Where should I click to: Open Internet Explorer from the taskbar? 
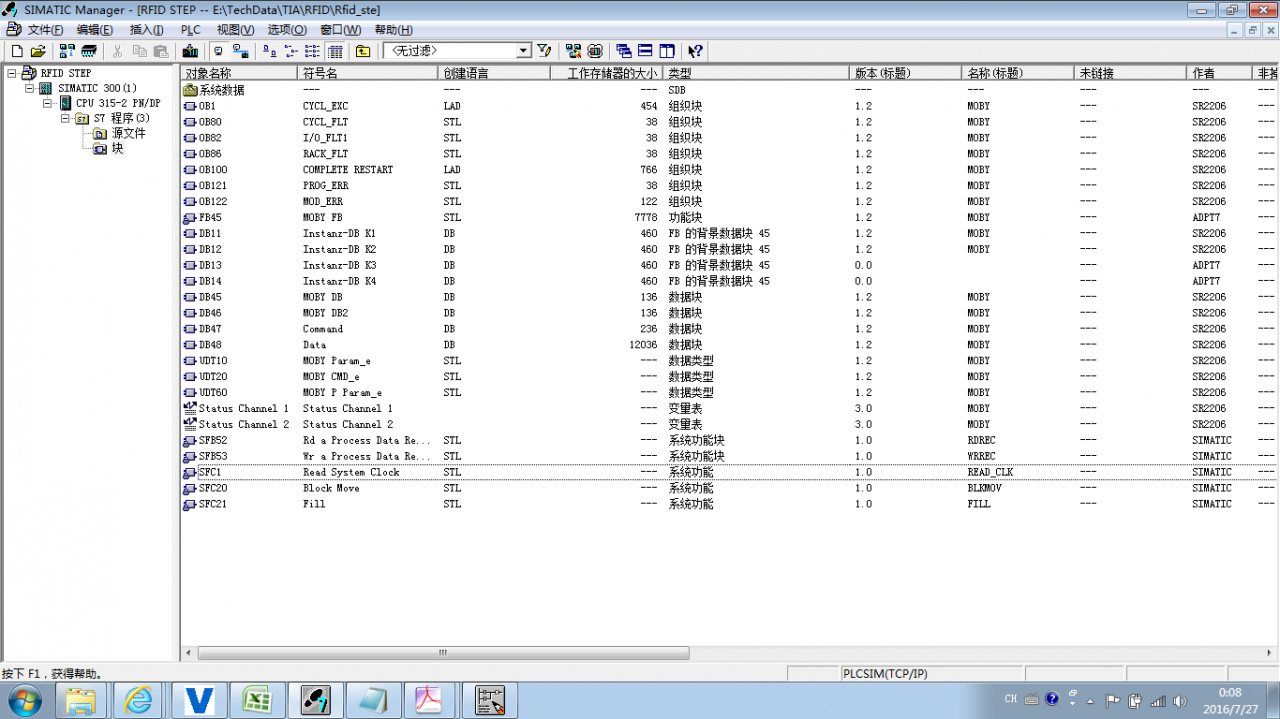(x=139, y=700)
